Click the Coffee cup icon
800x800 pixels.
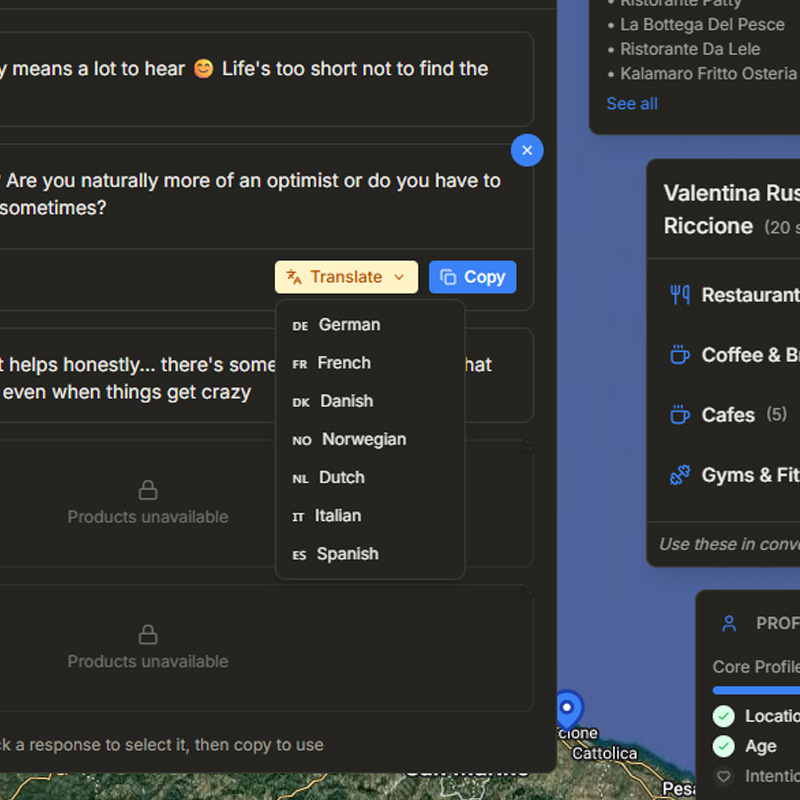pos(680,355)
